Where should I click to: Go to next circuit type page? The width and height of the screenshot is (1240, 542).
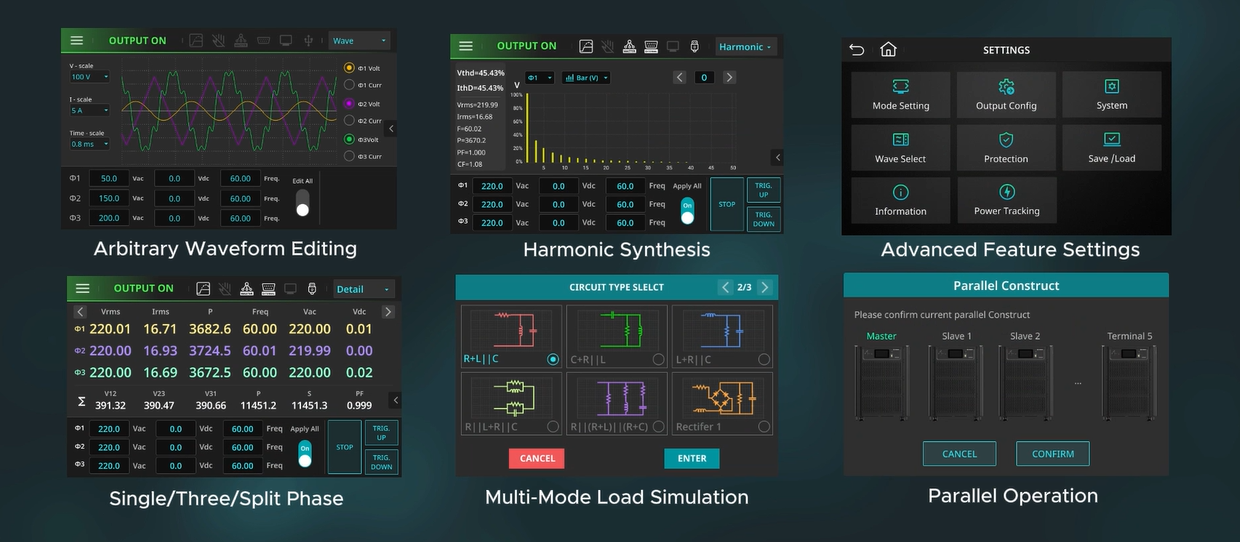click(x=765, y=288)
